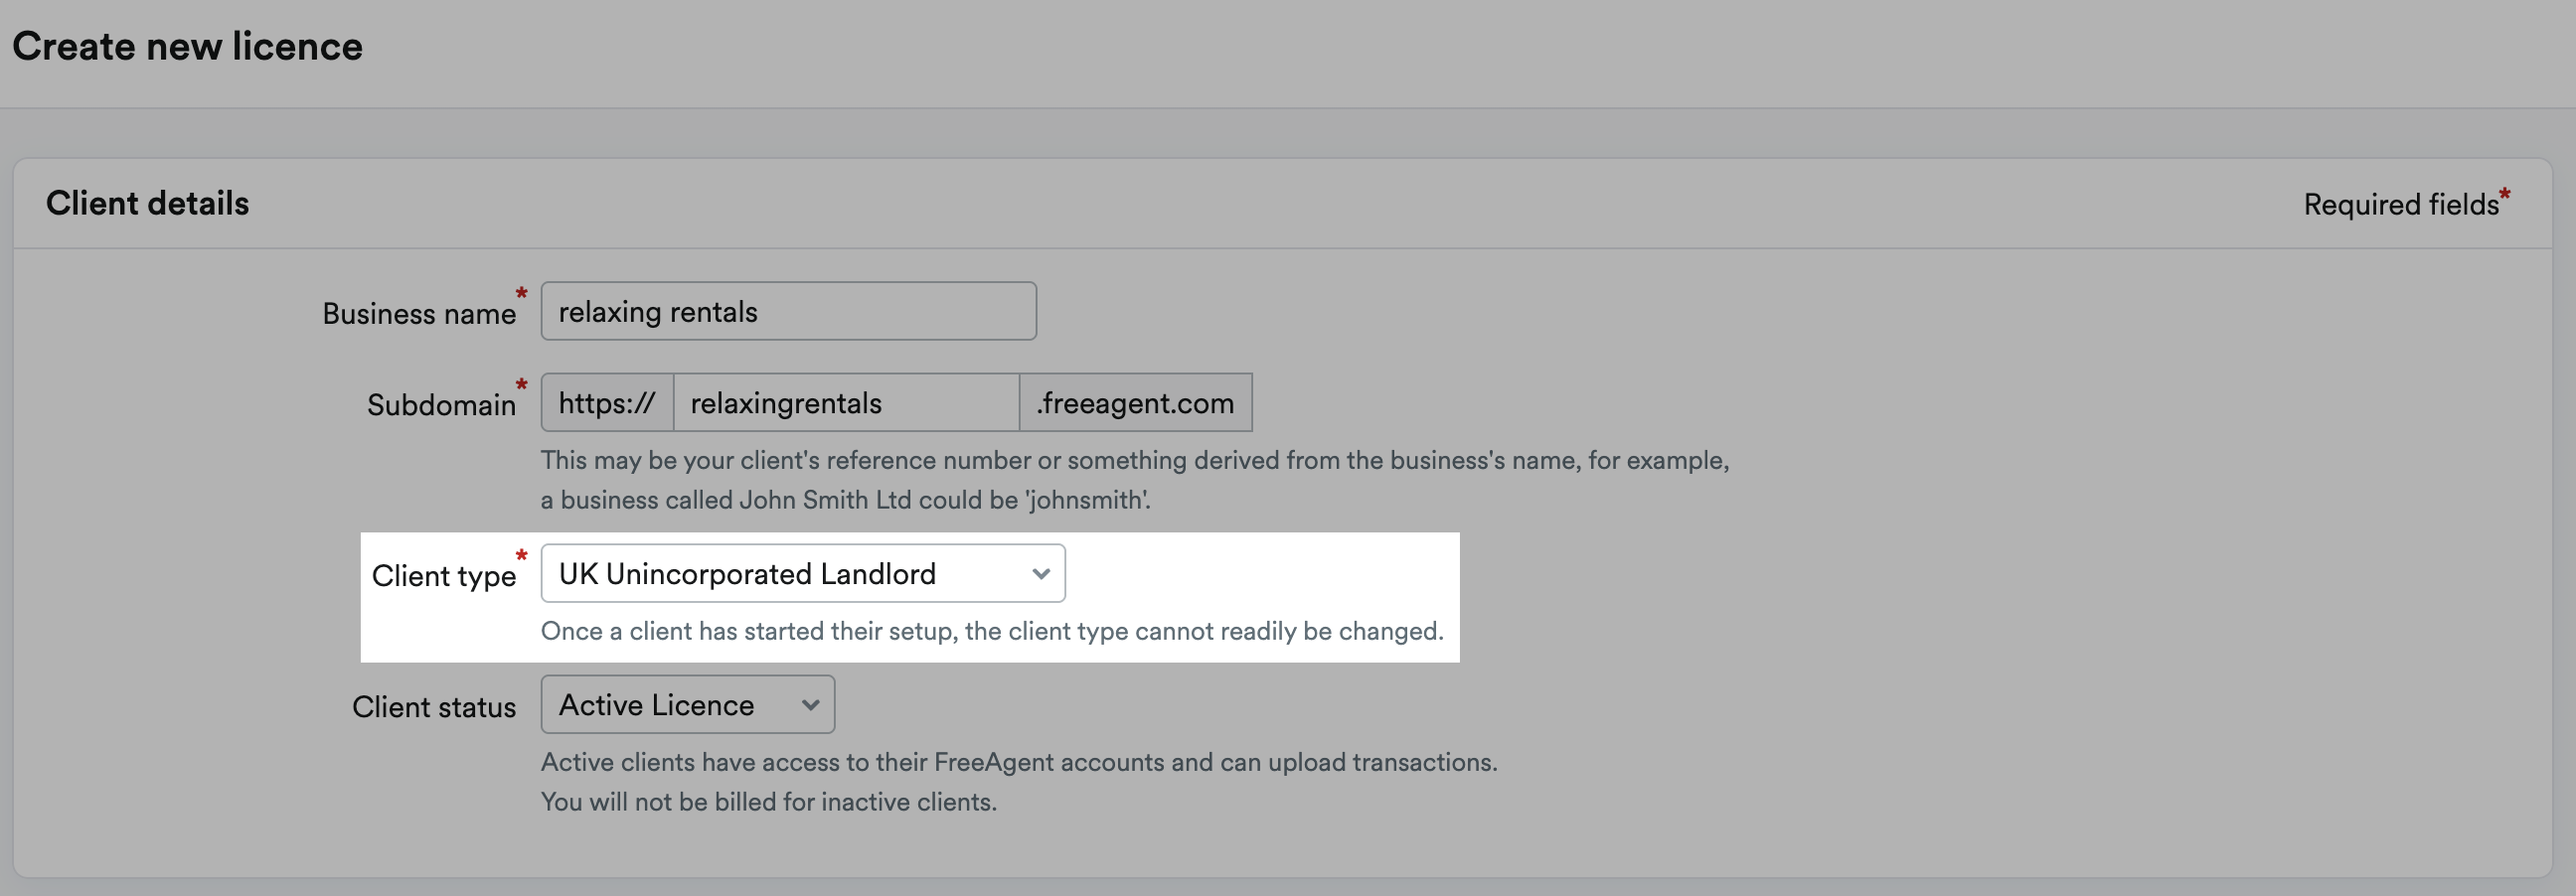This screenshot has height=896, width=2576.
Task: Open the Client status dropdown
Action: point(688,704)
